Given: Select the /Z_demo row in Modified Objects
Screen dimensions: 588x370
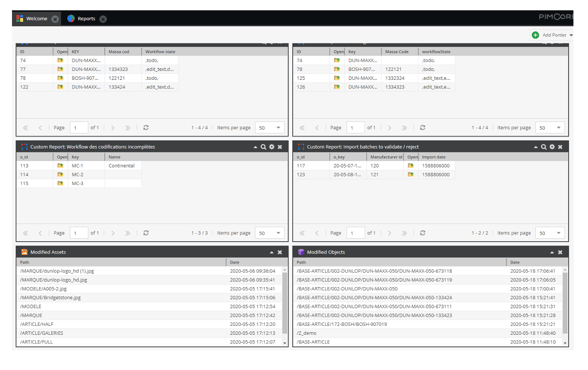Looking at the screenshot, I should click(x=428, y=333).
